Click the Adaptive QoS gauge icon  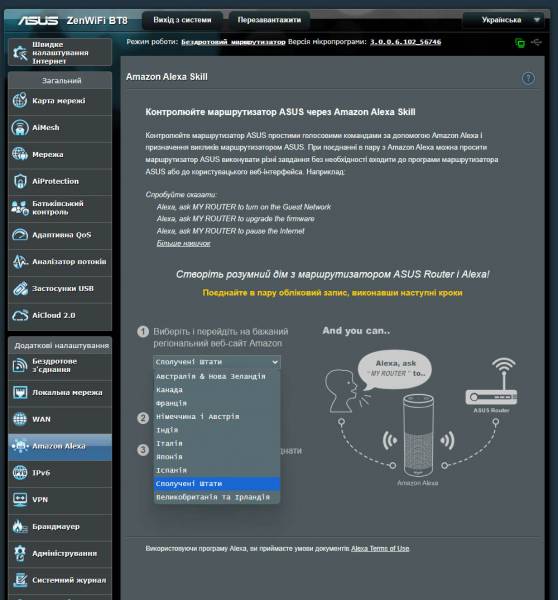tap(20, 235)
